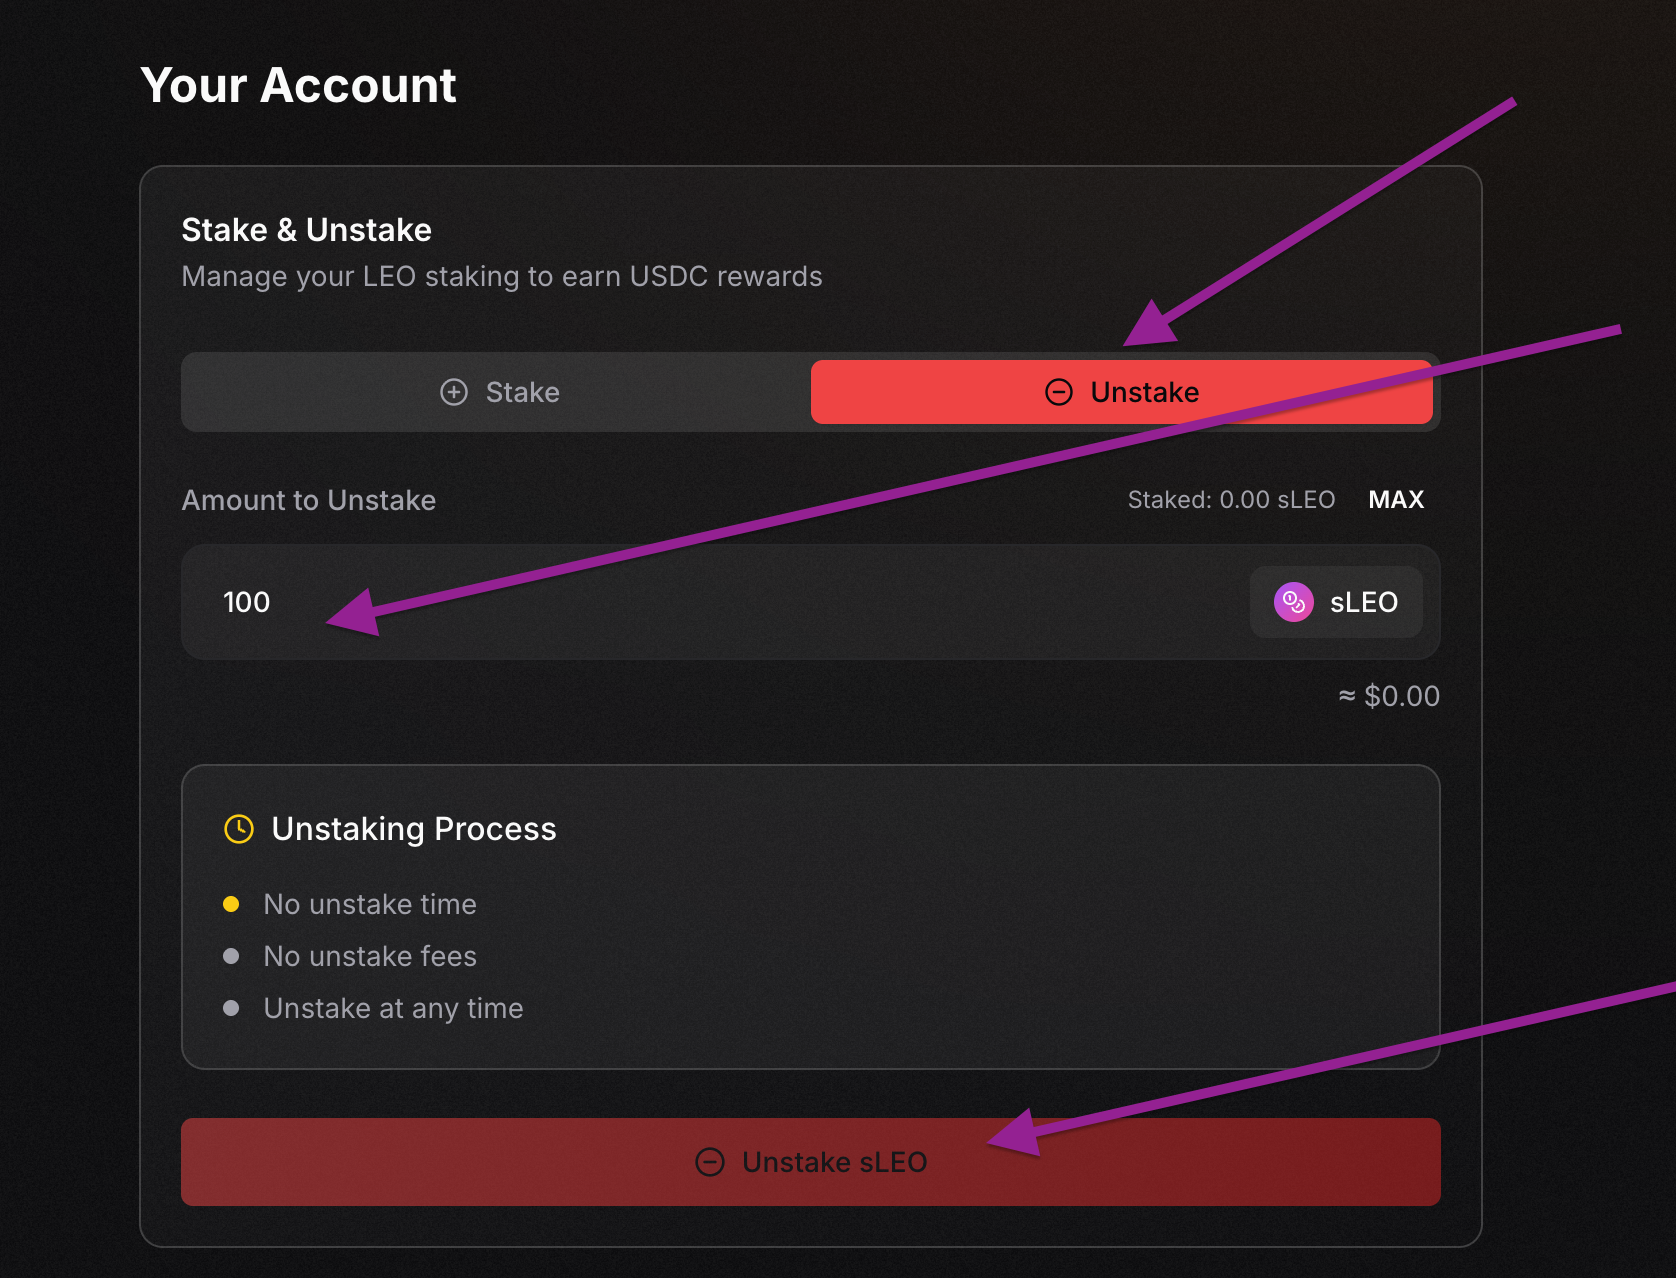Click the ≈ $0.00 value estimate
This screenshot has width=1676, height=1278.
1389,696
